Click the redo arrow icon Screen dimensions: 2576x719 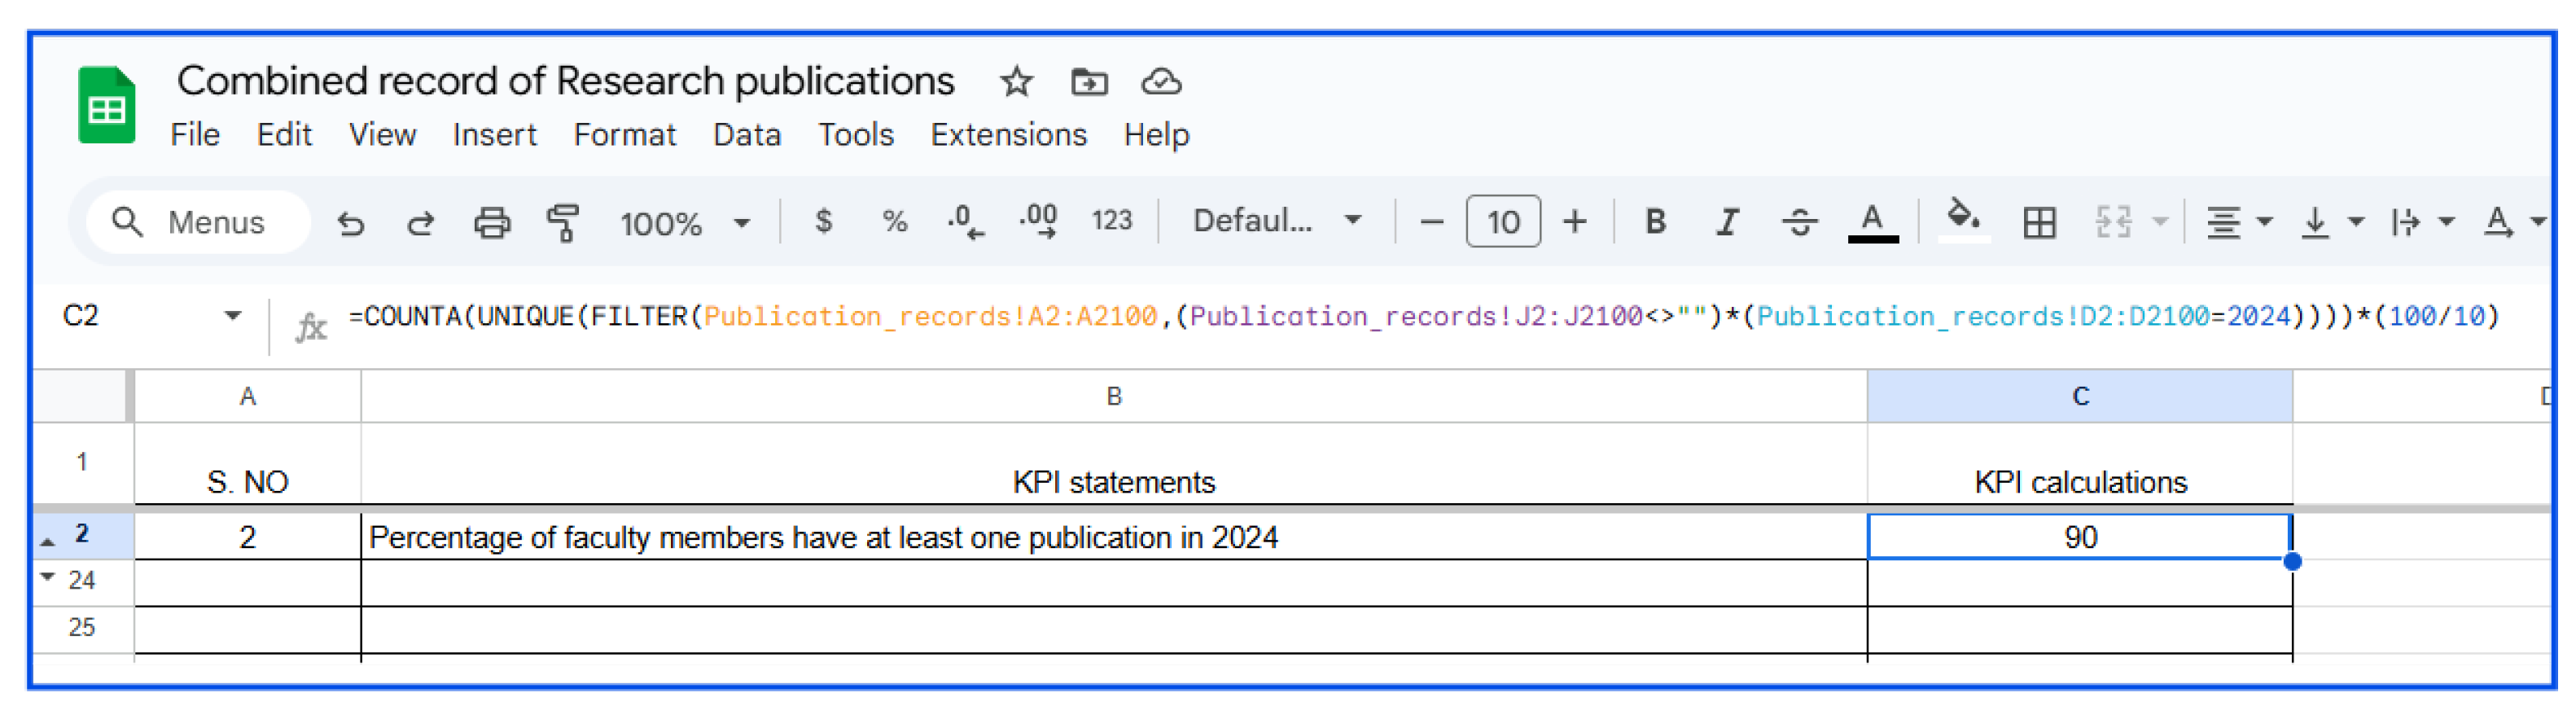pos(421,222)
